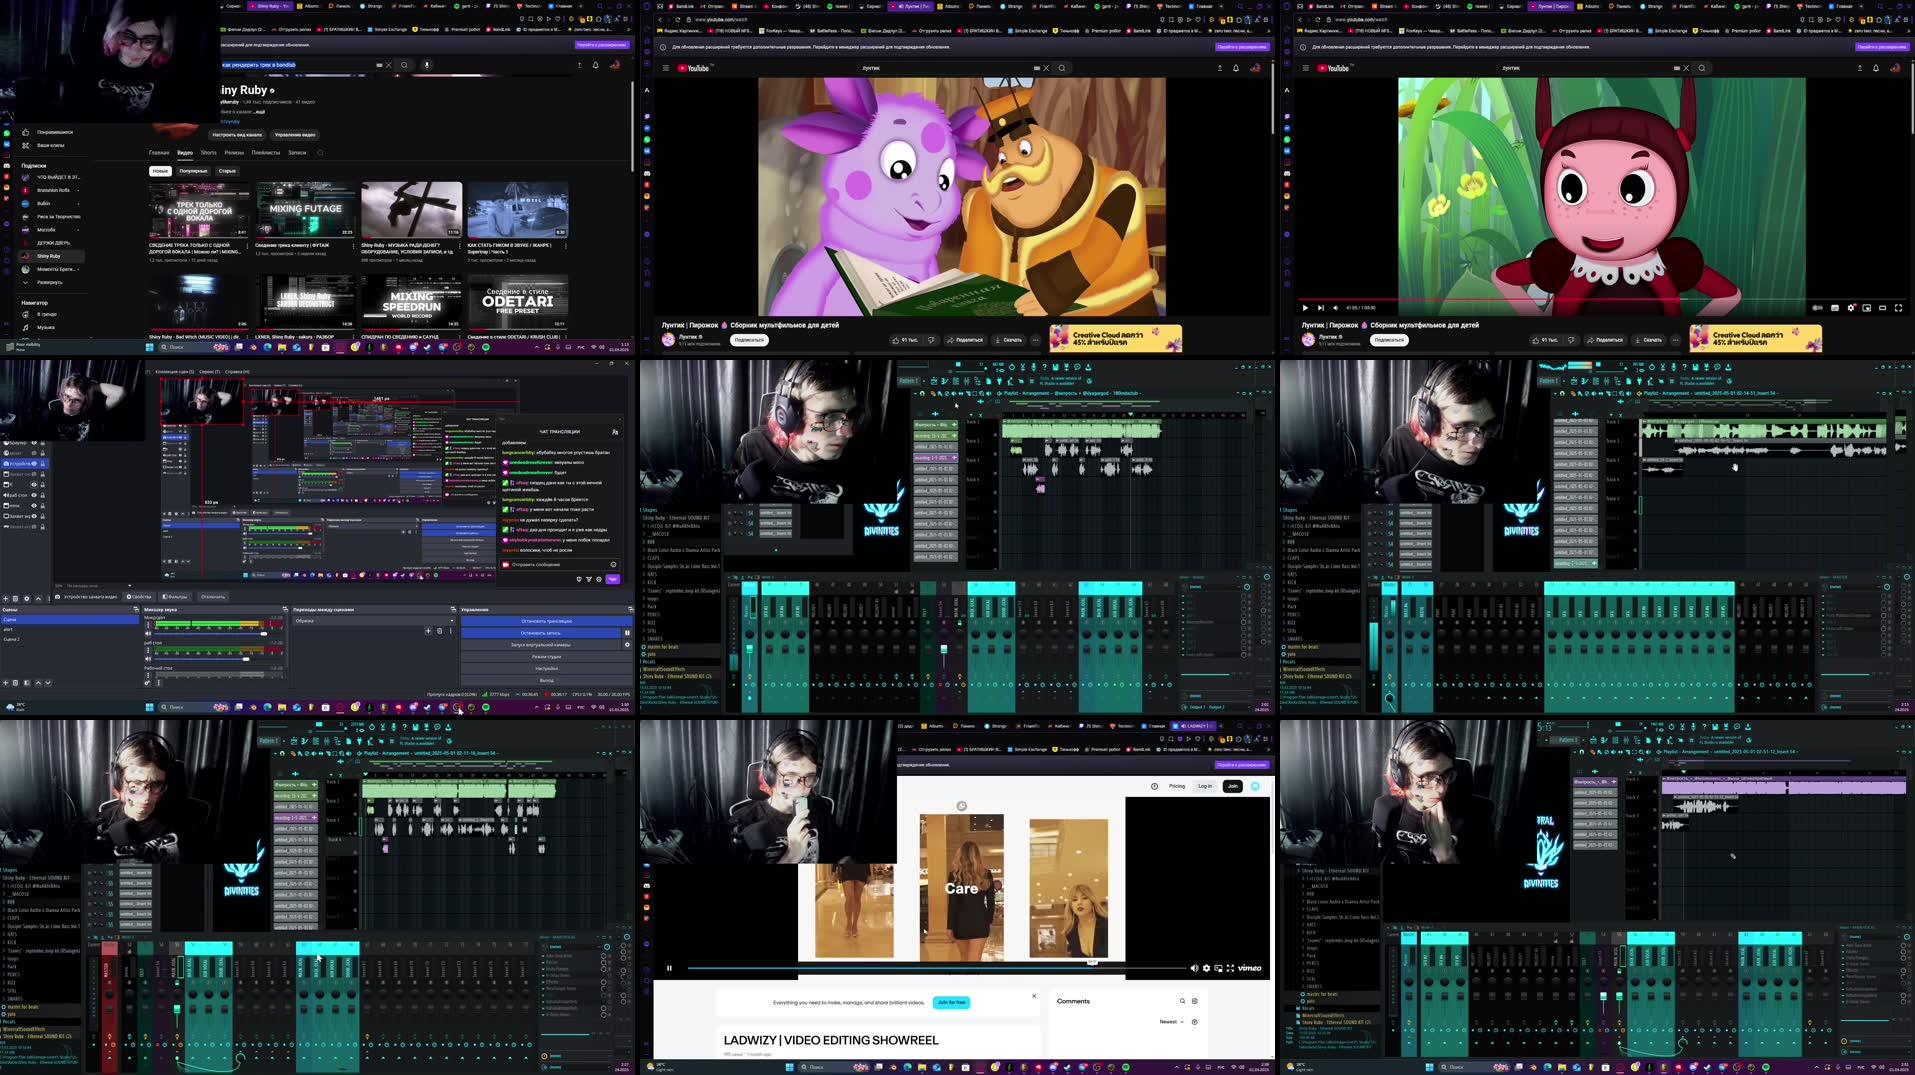Open Shorts tab on Shiny Ruby channel

click(x=208, y=153)
